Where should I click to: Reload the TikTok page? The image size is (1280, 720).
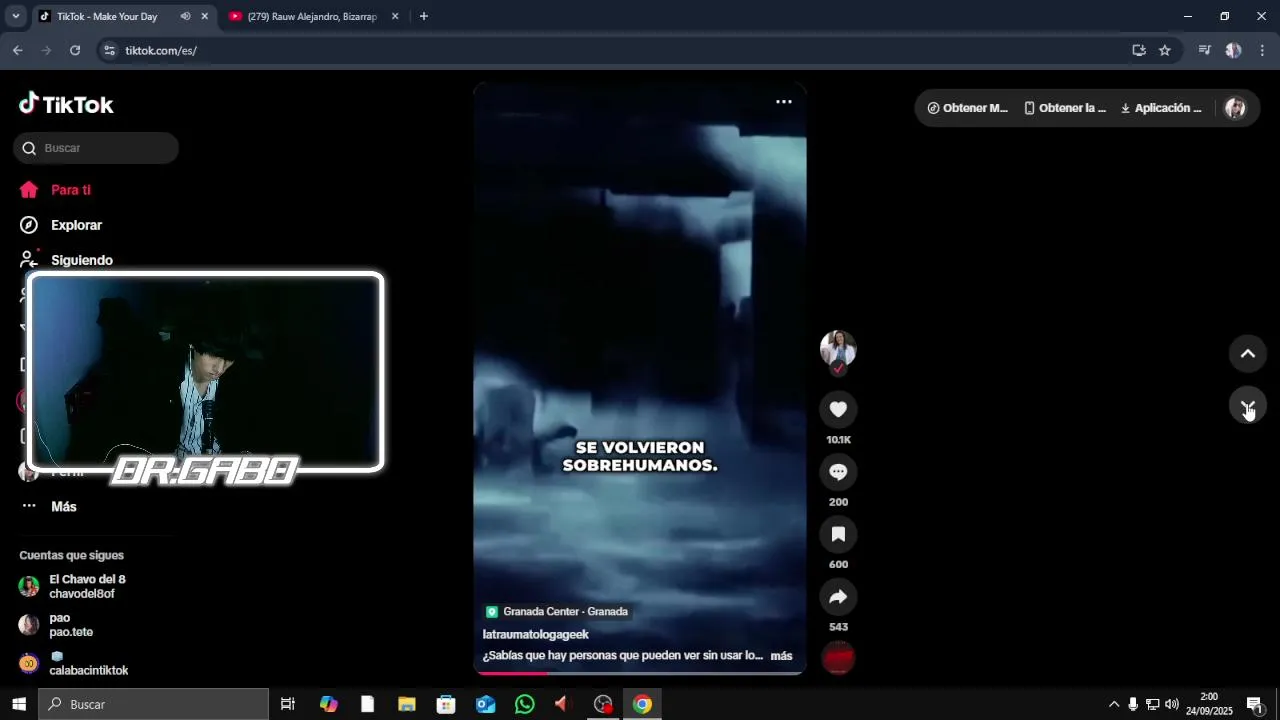tap(75, 50)
